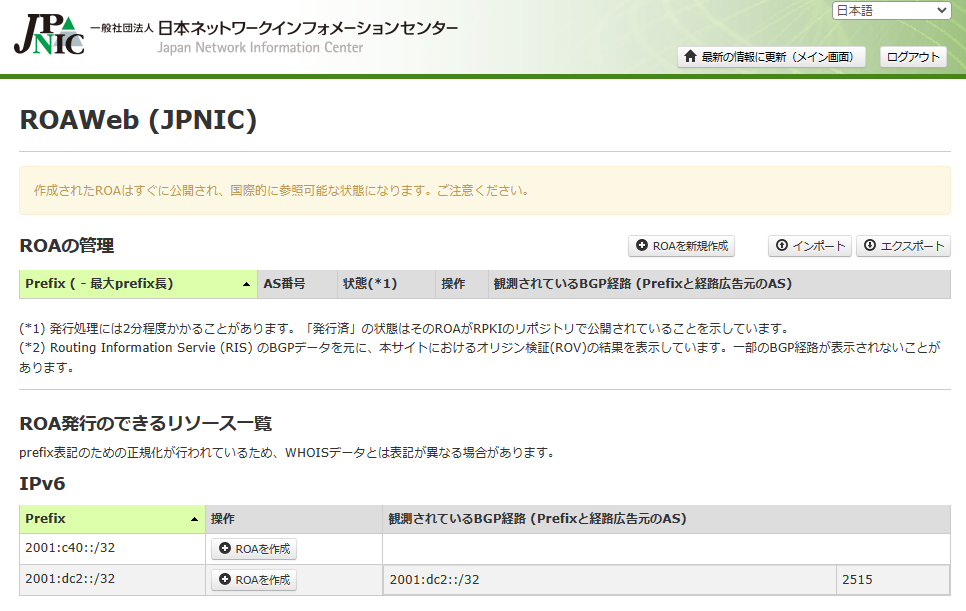Screen dimensions: 966x611
Task: Select 2001:dc2::/32 in the Prefix column
Action: (112, 579)
